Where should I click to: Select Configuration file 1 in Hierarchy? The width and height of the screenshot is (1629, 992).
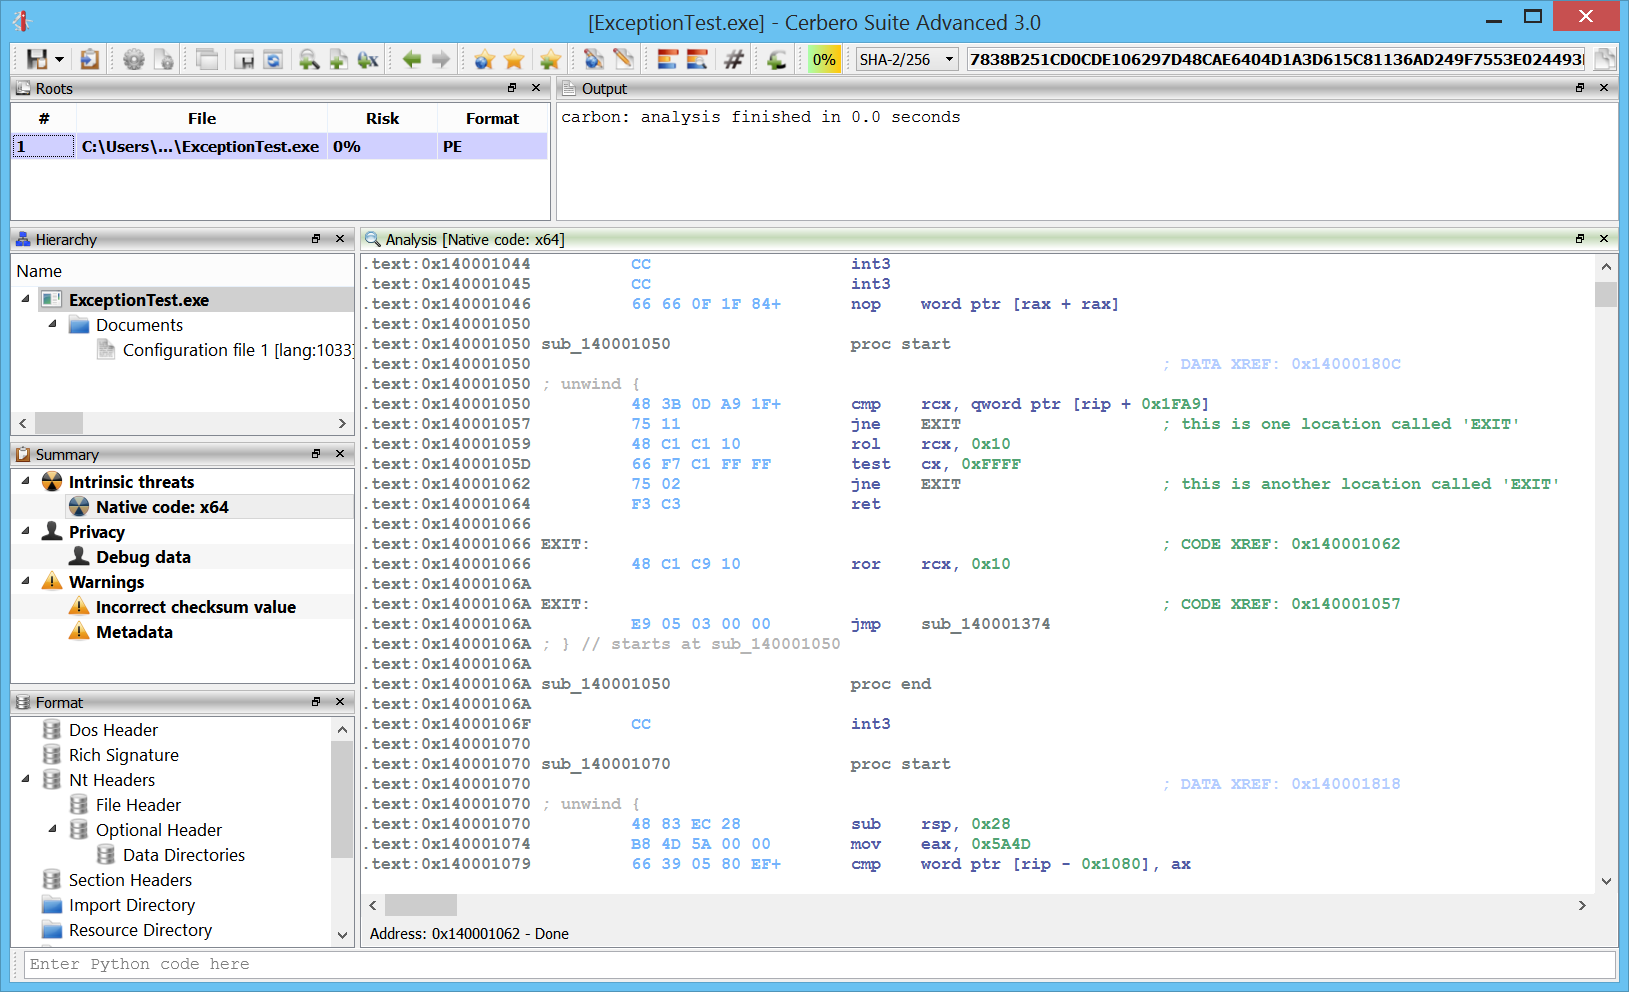238,350
